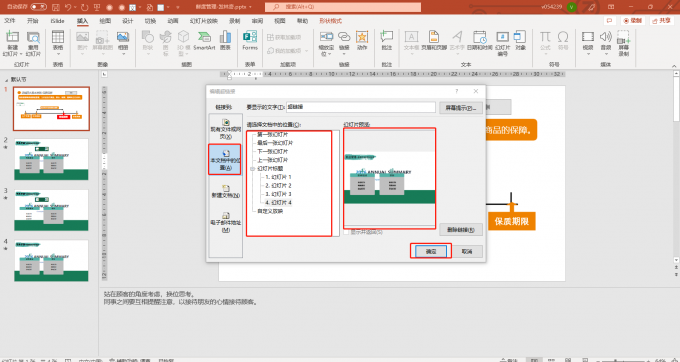680x362 pixels.
Task: Click the Zoom (缩放定位) icon
Action: tap(326, 37)
